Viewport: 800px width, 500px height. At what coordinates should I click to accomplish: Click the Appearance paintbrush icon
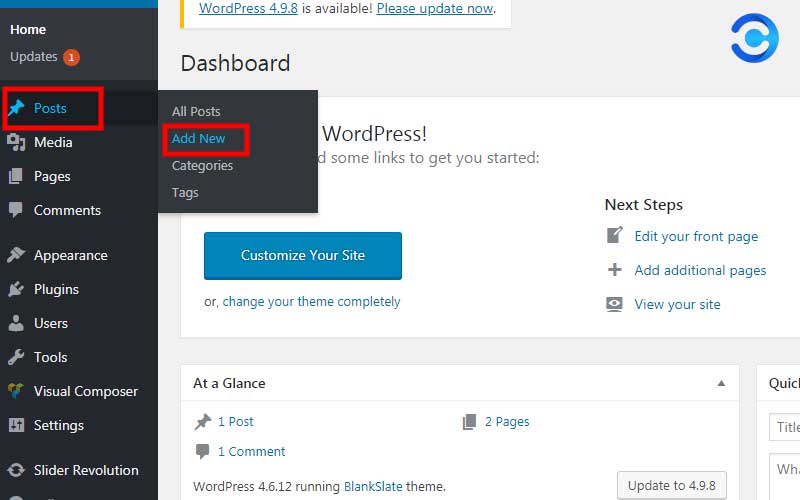[x=16, y=255]
